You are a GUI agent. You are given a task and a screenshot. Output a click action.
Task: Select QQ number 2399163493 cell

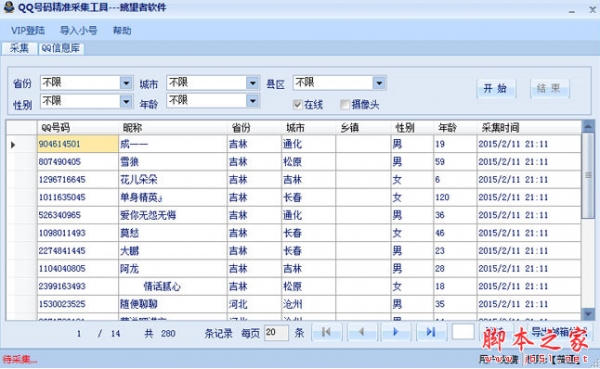click(x=78, y=286)
